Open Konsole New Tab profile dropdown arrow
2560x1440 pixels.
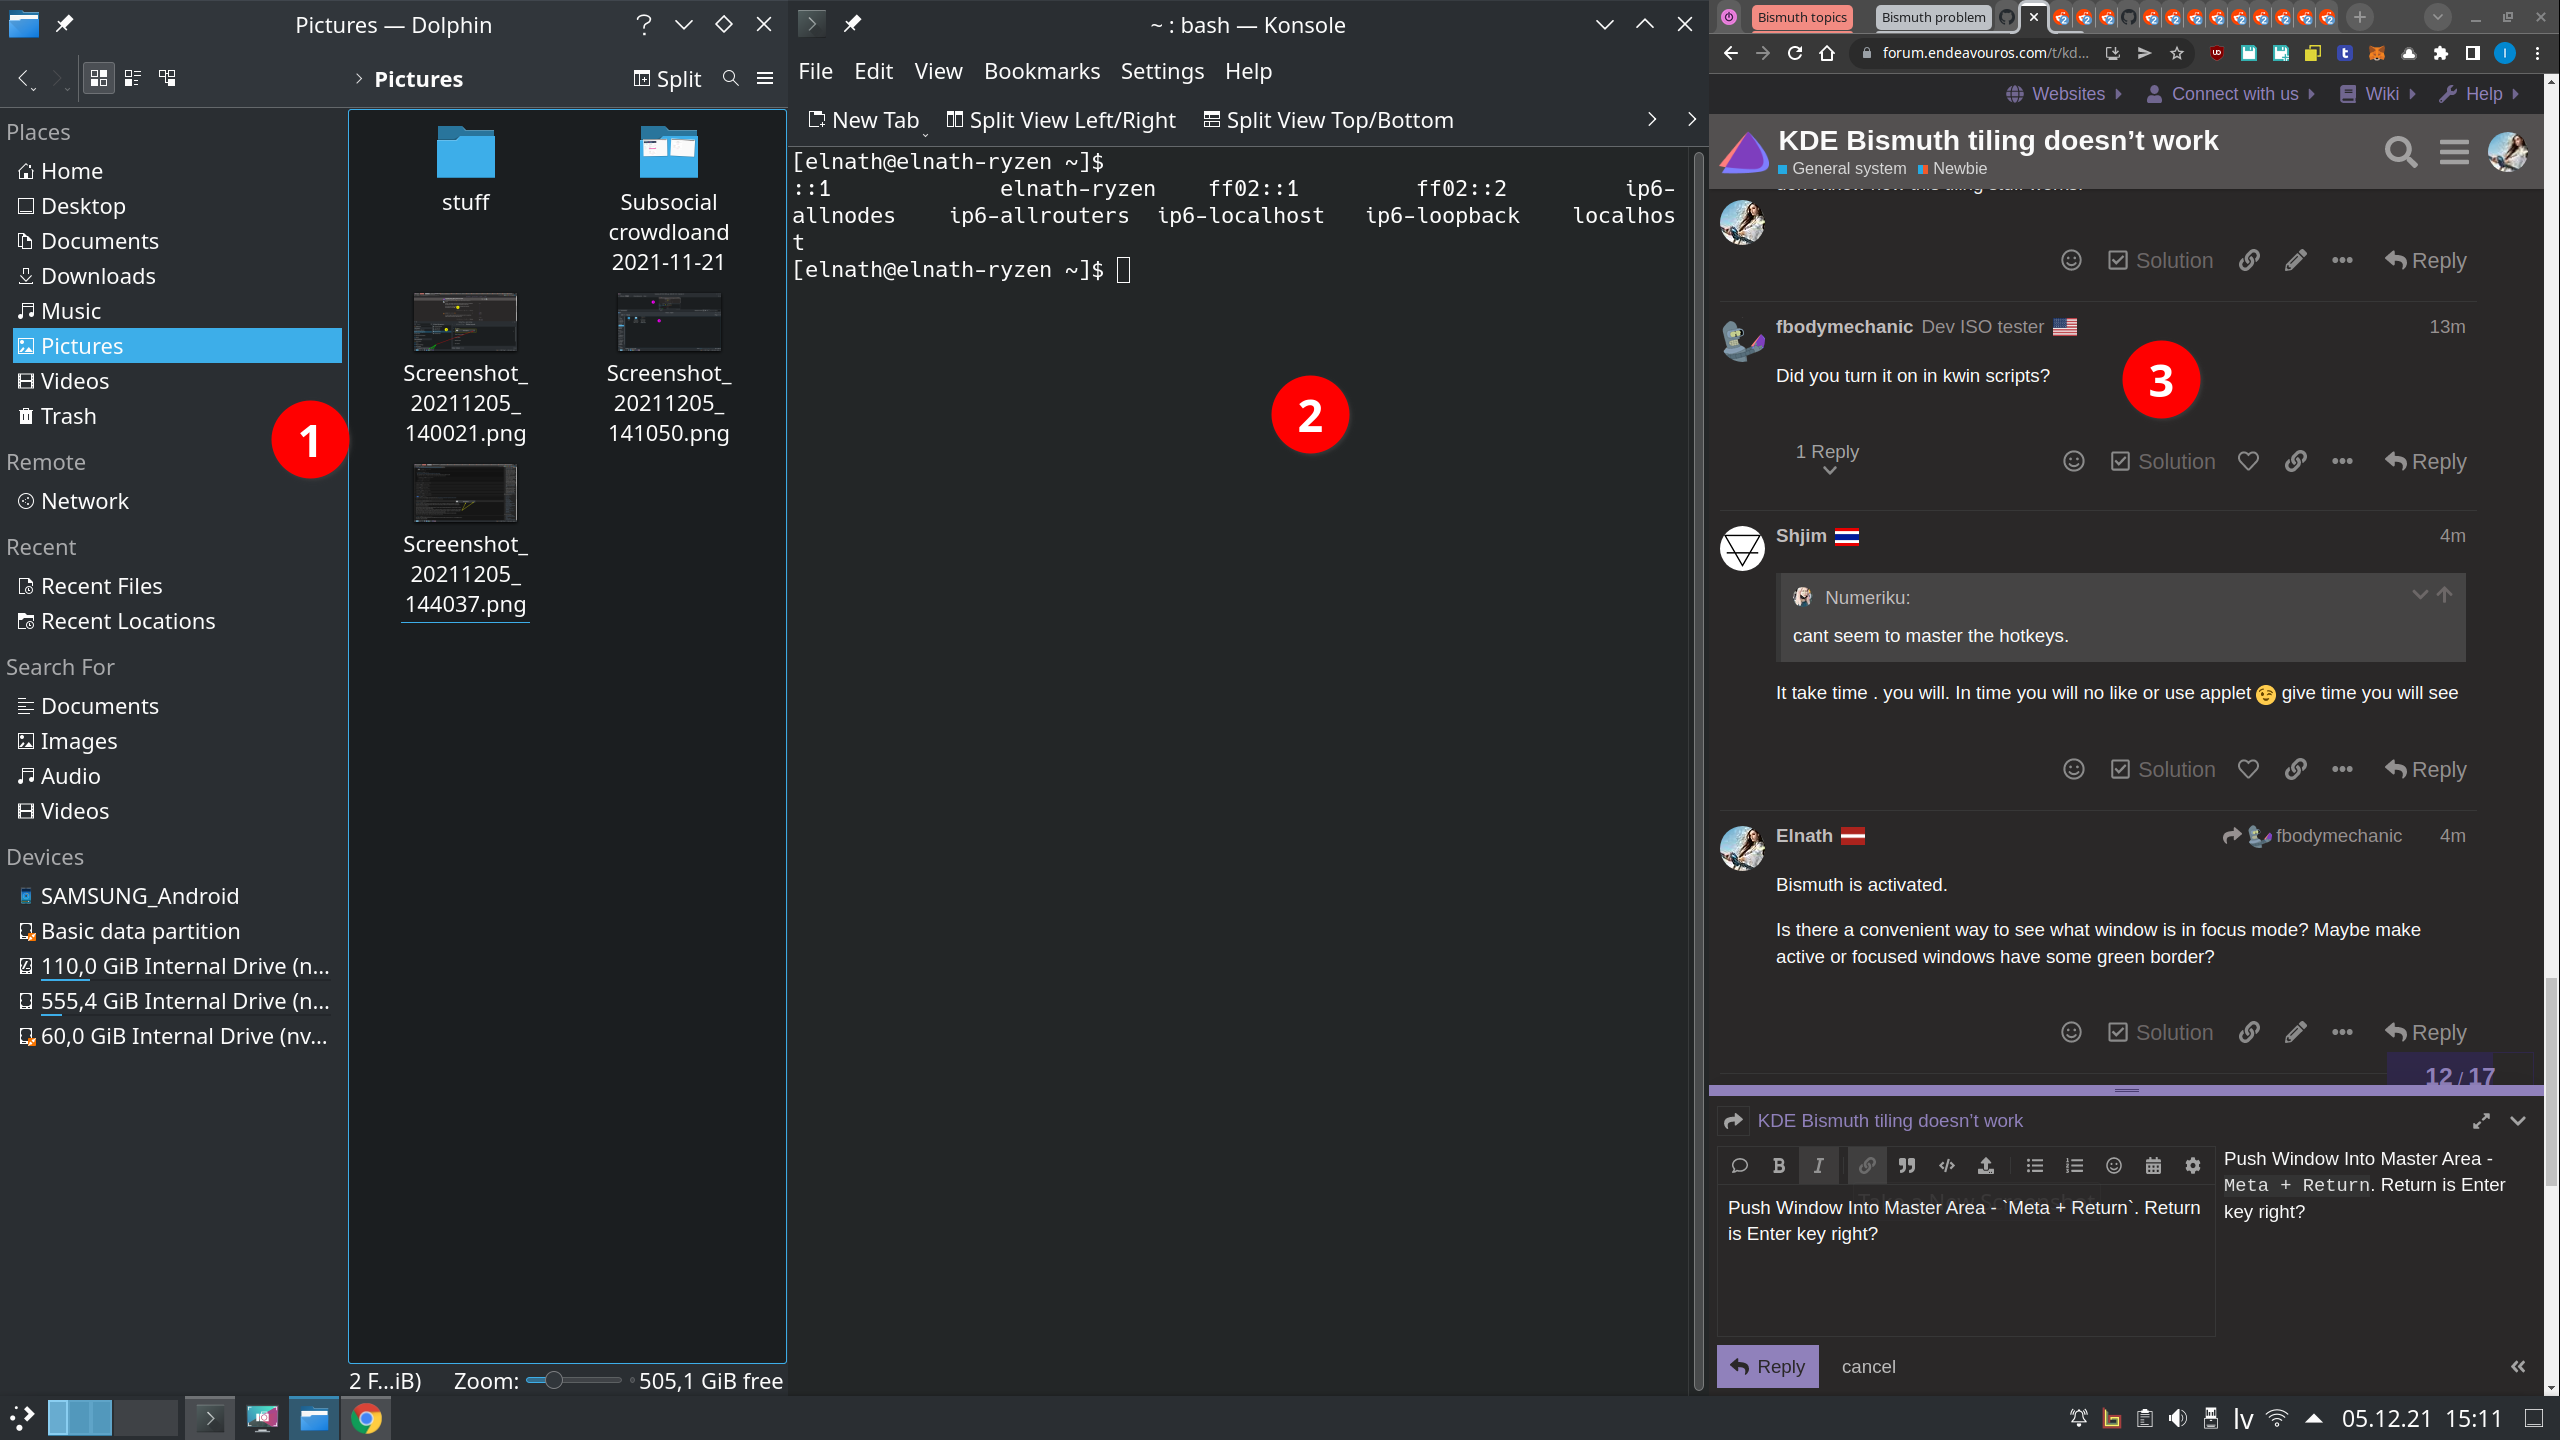pyautogui.click(x=925, y=133)
